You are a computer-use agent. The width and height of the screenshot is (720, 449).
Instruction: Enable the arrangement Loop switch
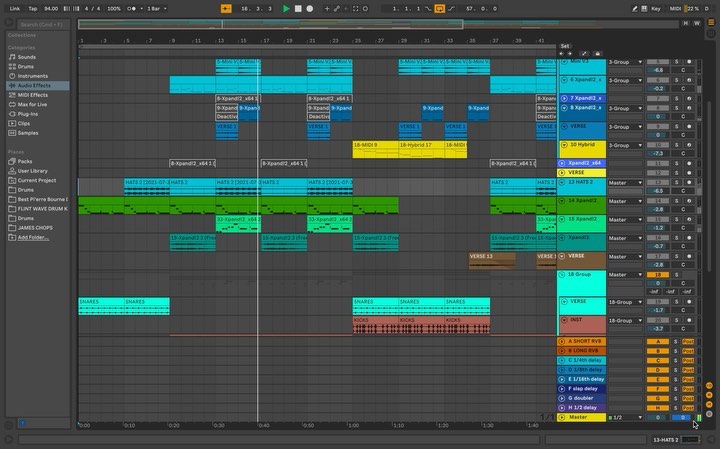point(439,8)
